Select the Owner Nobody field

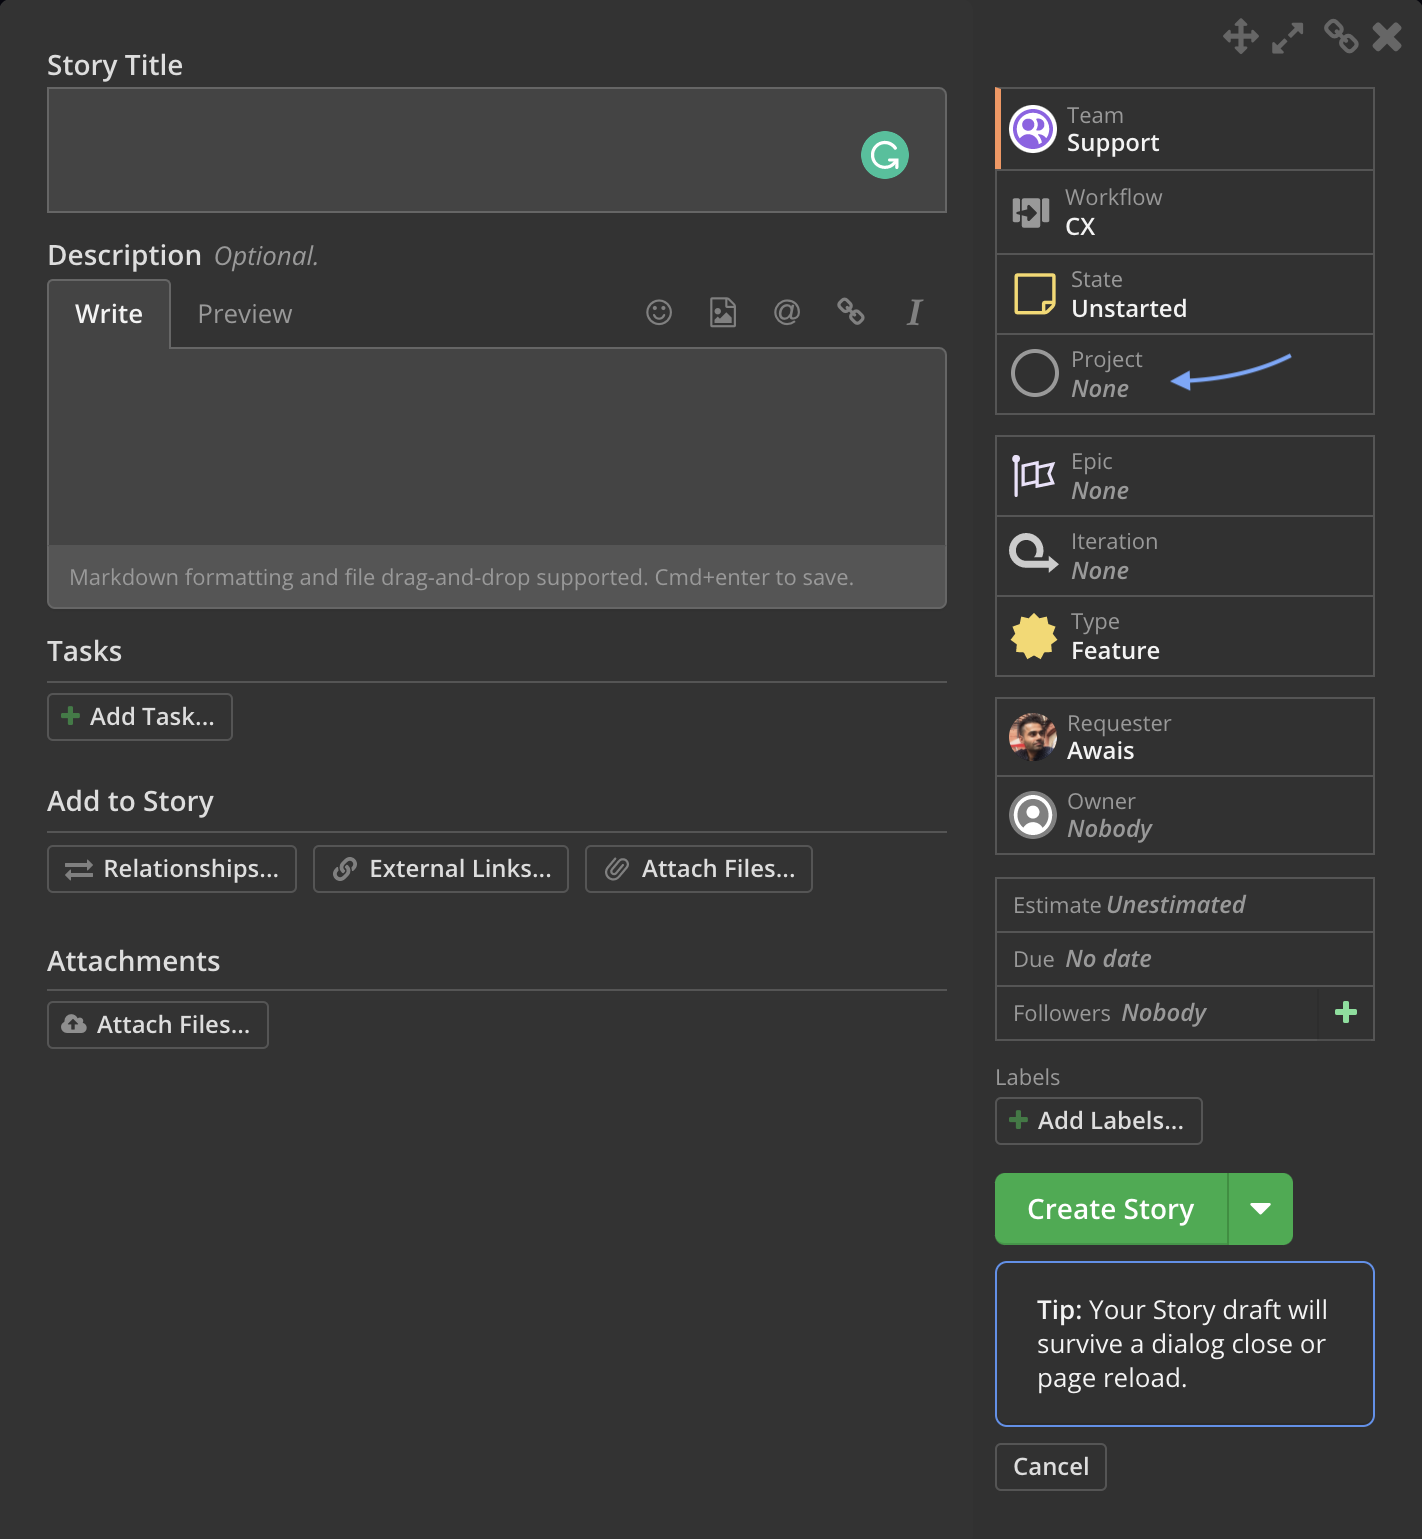(x=1185, y=815)
